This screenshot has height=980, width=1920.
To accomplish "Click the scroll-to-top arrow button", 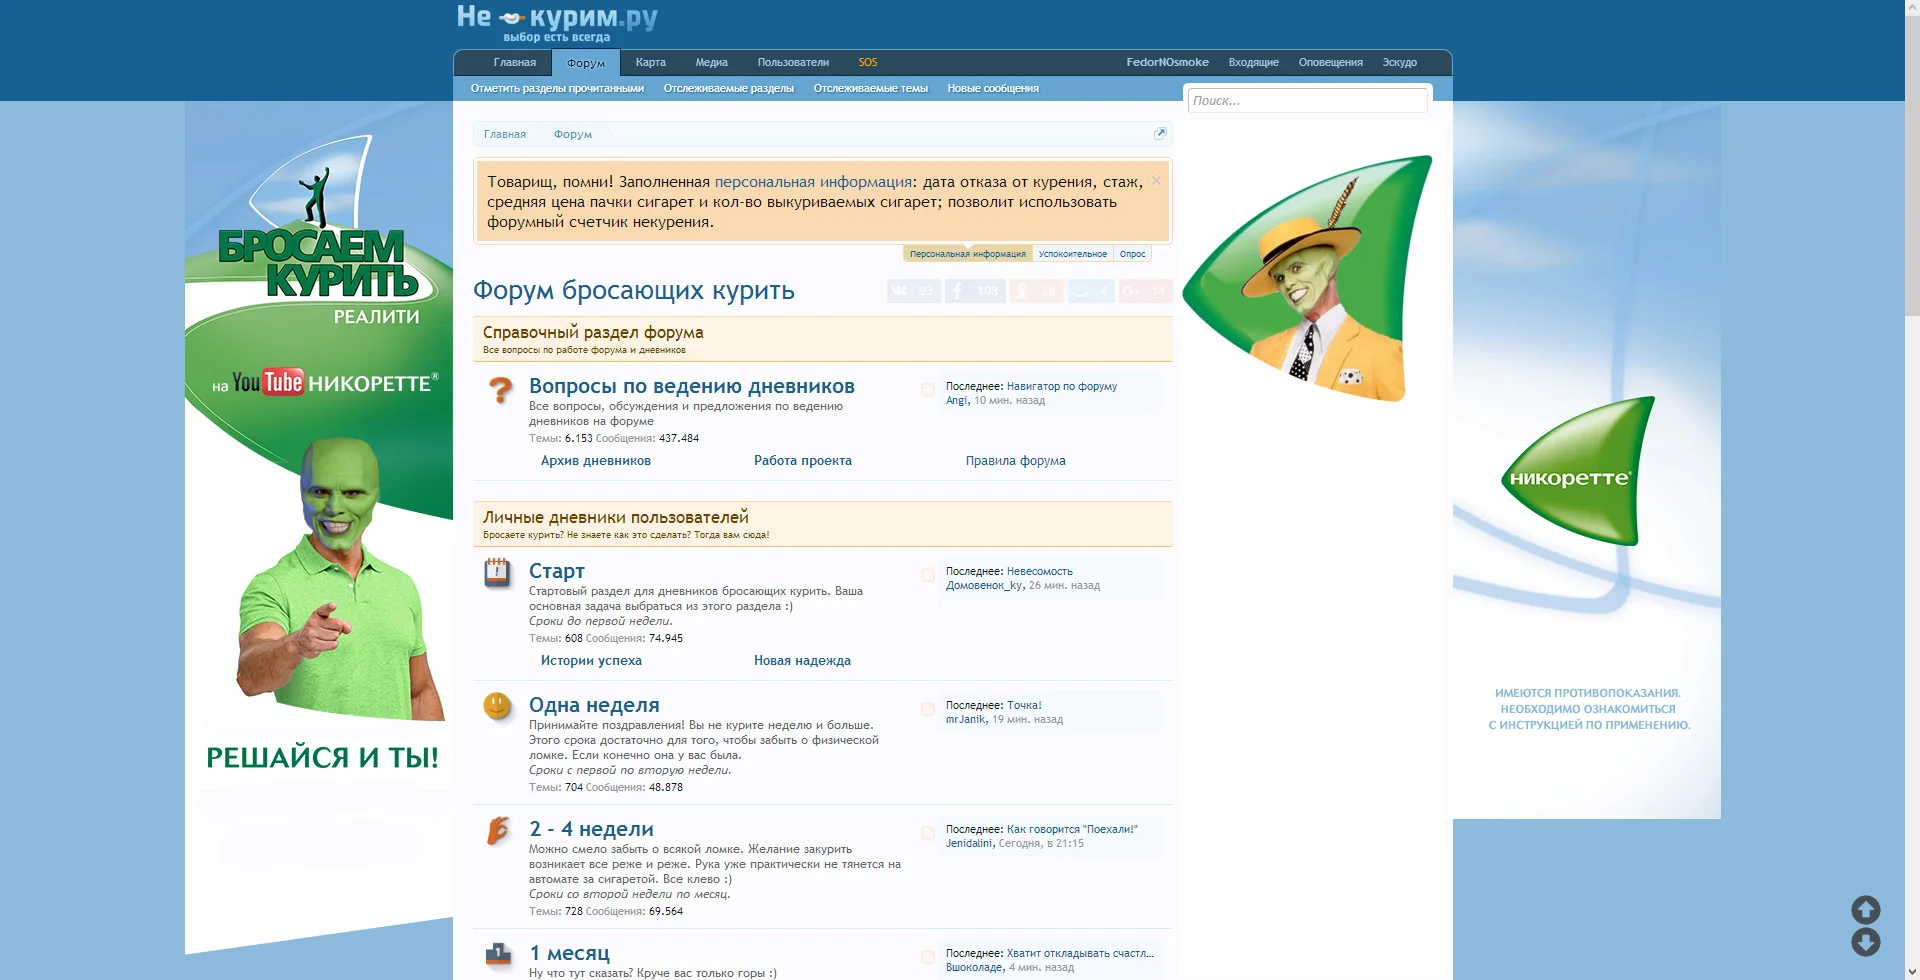I will (x=1865, y=910).
